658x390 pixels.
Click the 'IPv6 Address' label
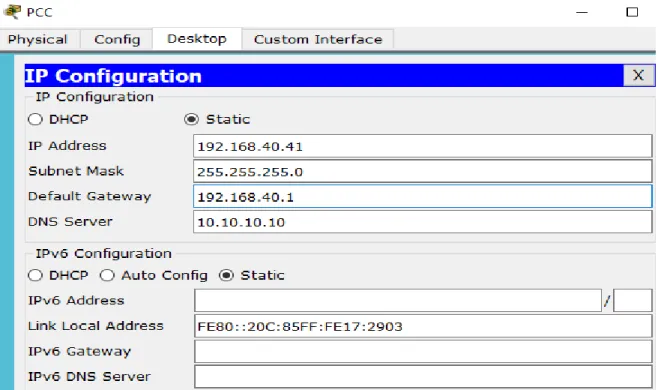coord(76,301)
